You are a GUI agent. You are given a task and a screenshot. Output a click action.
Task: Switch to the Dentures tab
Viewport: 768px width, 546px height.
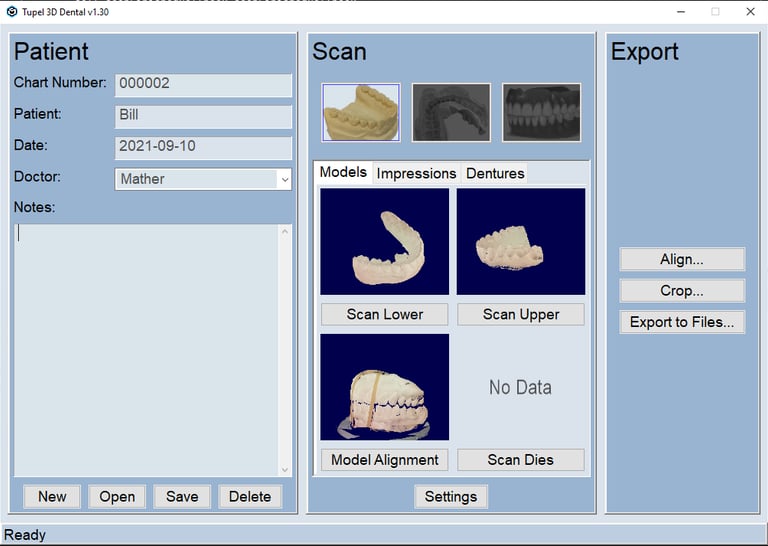tap(495, 173)
